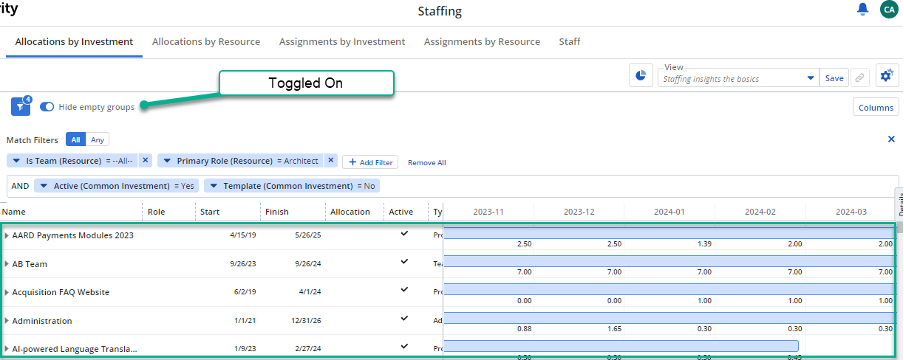904x360 pixels.
Task: Click finish date 12/31/26
Action: click(x=306, y=321)
